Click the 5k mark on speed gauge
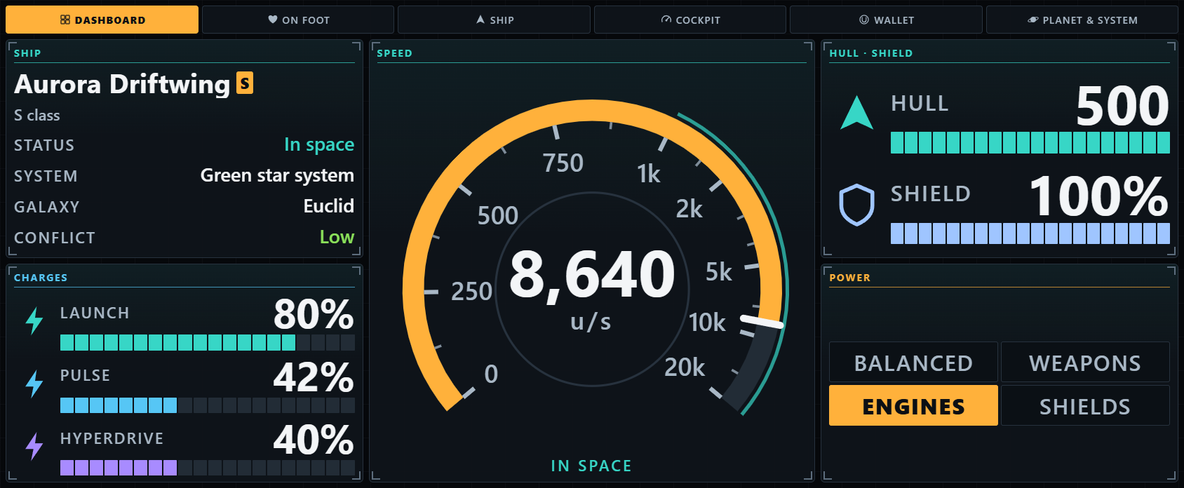The image size is (1184, 488). [x=718, y=271]
